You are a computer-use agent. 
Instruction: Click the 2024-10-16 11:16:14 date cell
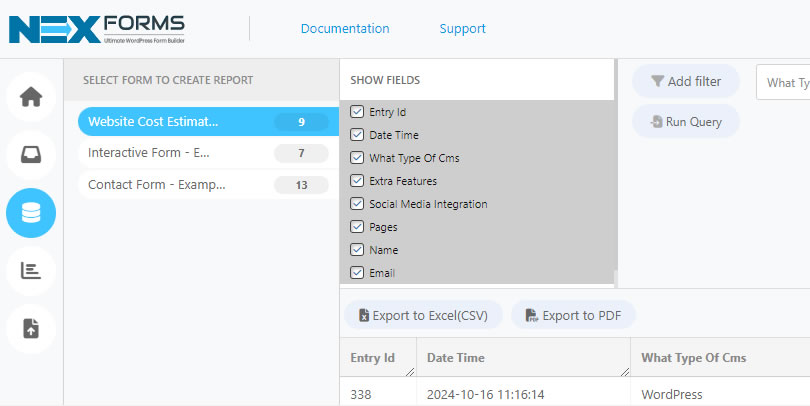[x=486, y=395]
